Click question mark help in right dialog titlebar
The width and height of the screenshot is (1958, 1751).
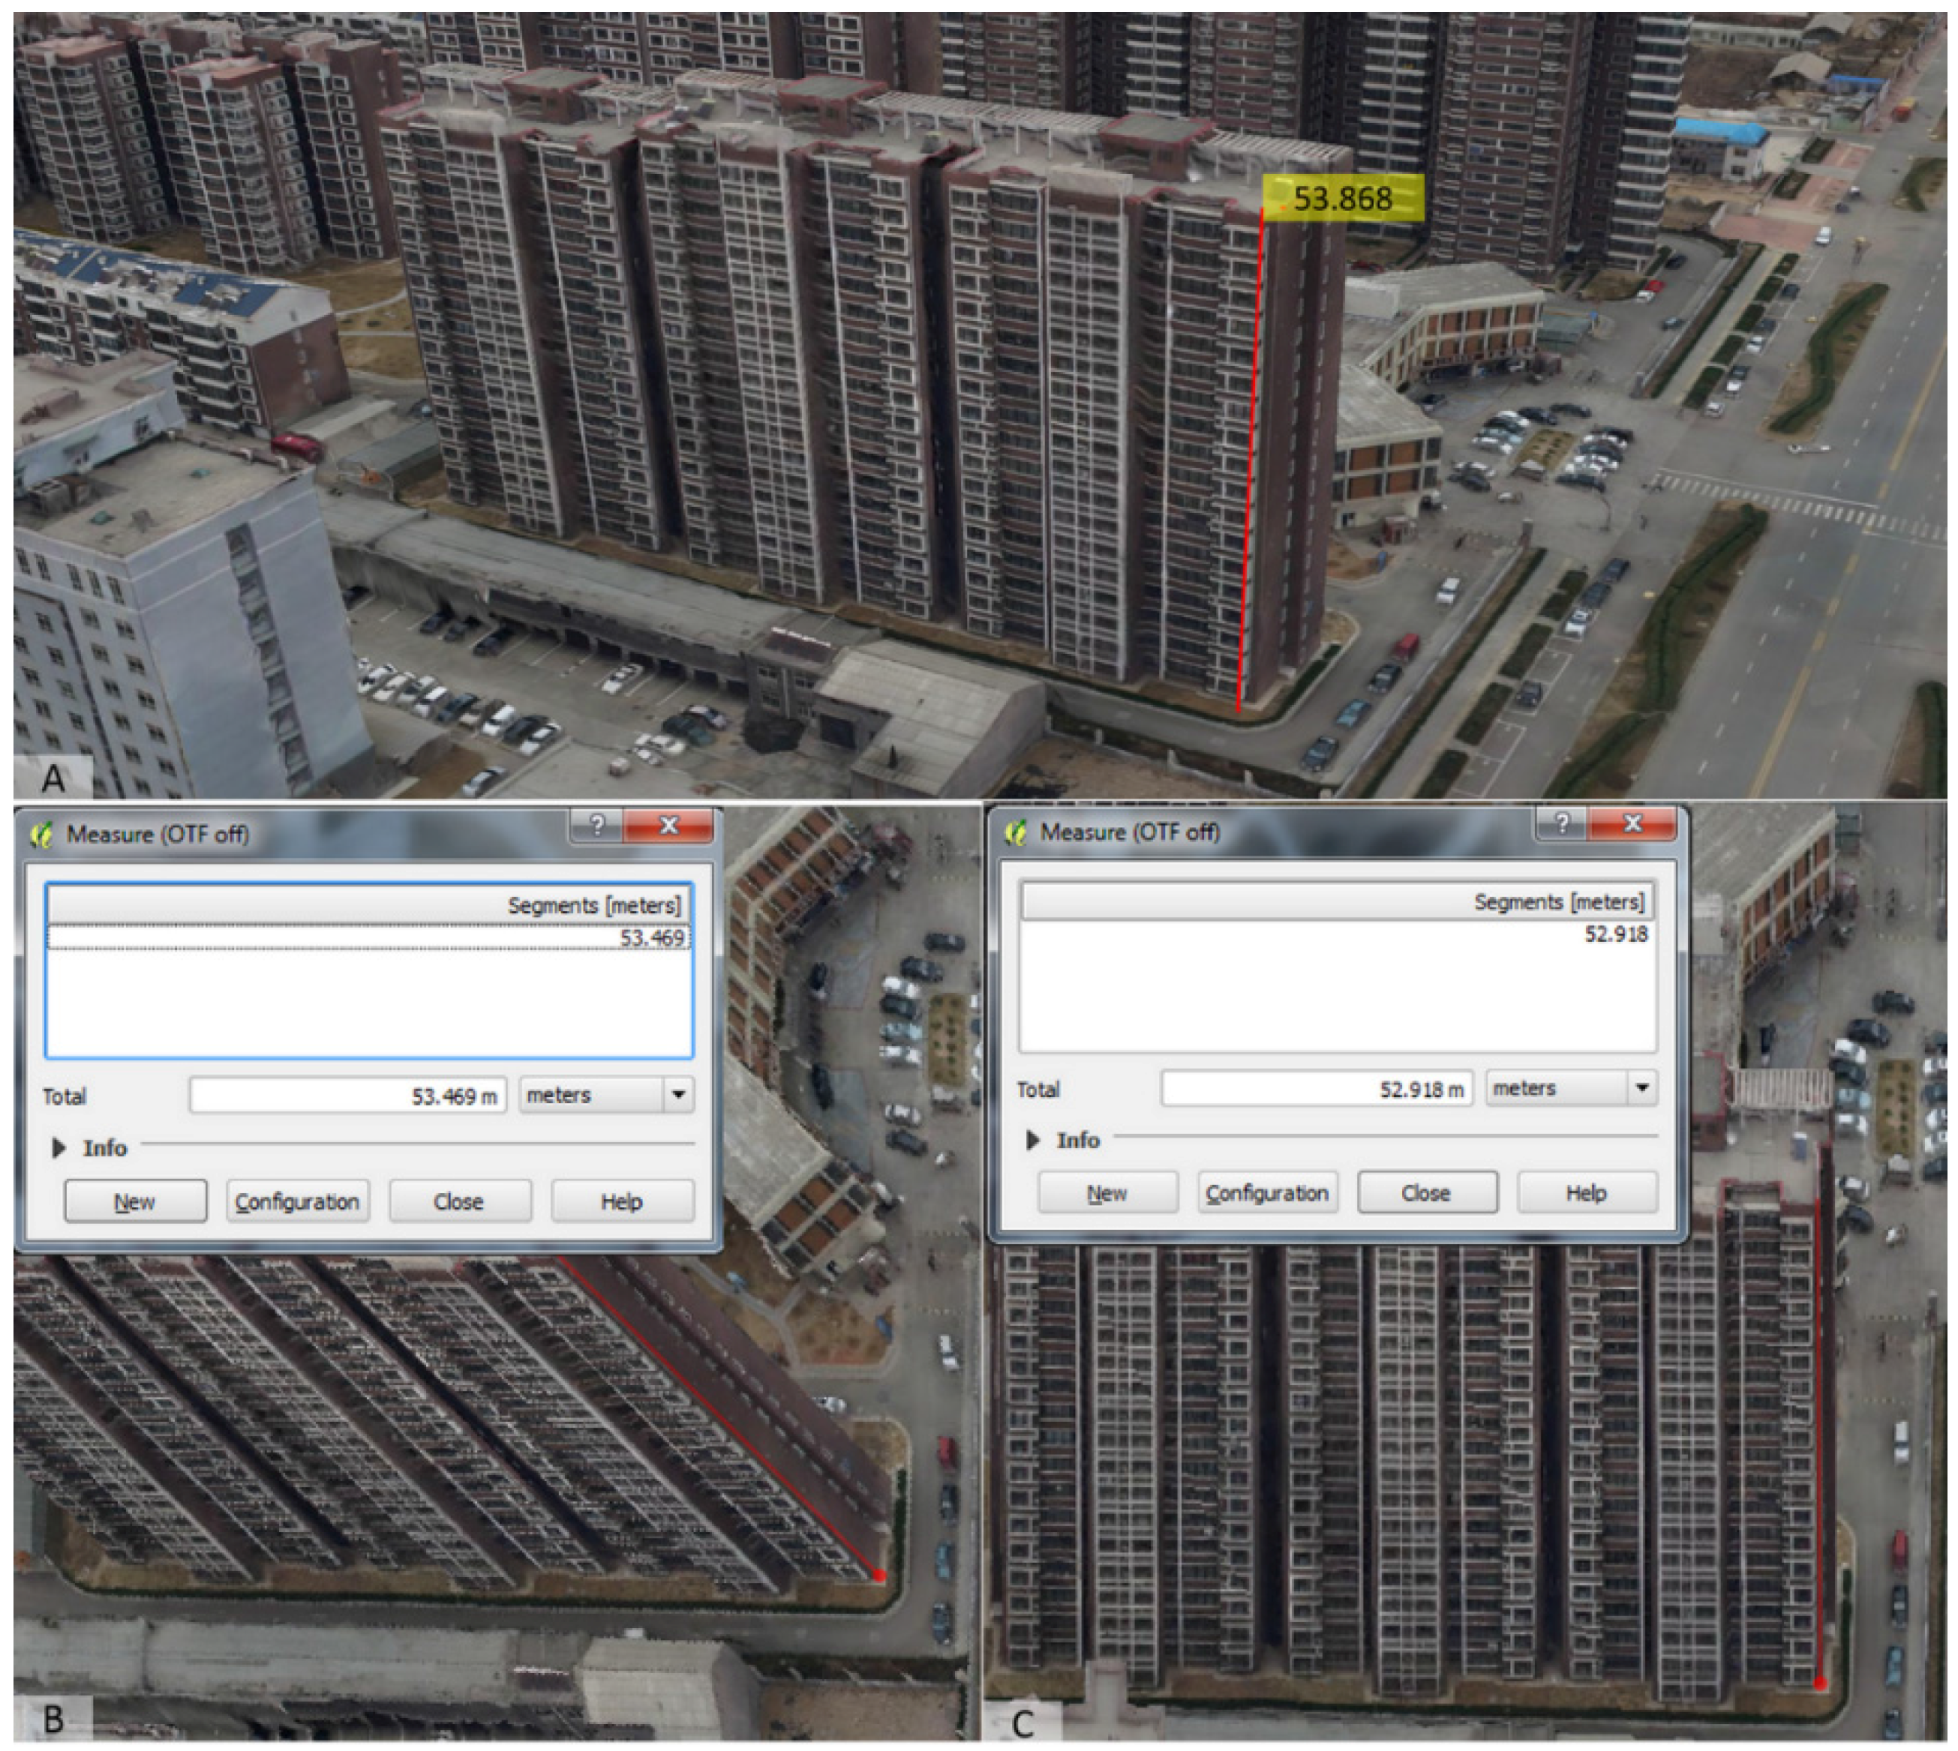click(1562, 822)
